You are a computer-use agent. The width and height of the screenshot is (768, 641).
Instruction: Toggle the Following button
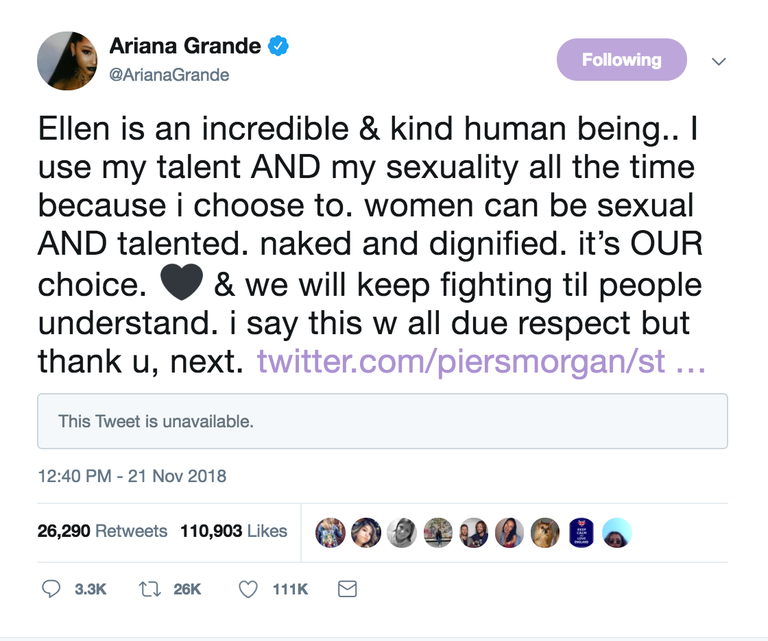[622, 60]
